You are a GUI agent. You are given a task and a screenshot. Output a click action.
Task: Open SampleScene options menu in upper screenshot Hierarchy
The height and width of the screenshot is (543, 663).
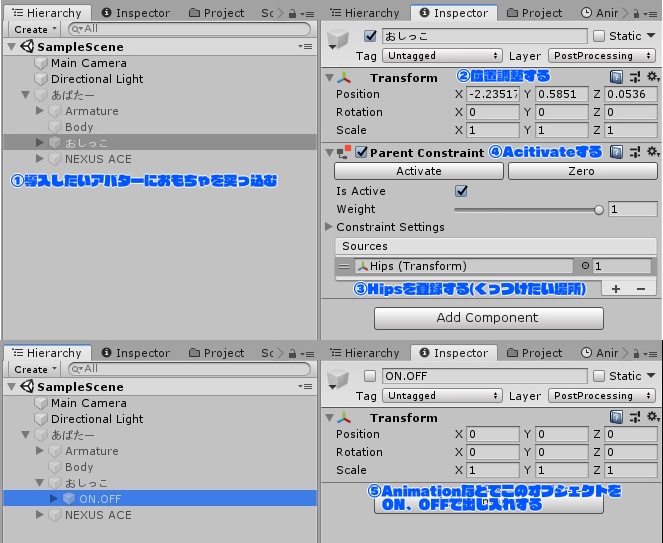coord(305,46)
